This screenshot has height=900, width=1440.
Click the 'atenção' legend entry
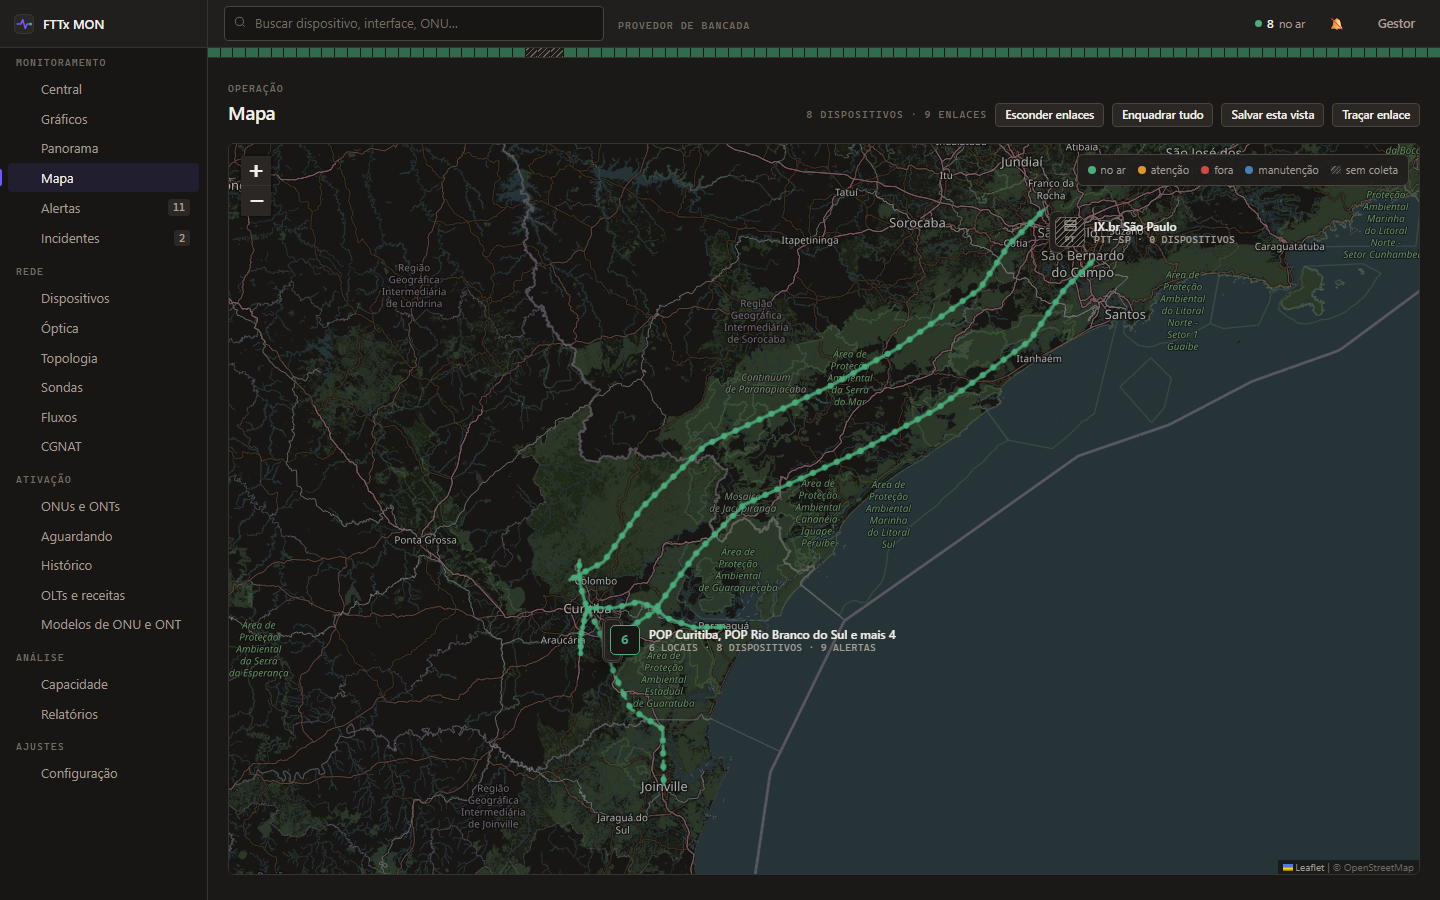[1163, 170]
